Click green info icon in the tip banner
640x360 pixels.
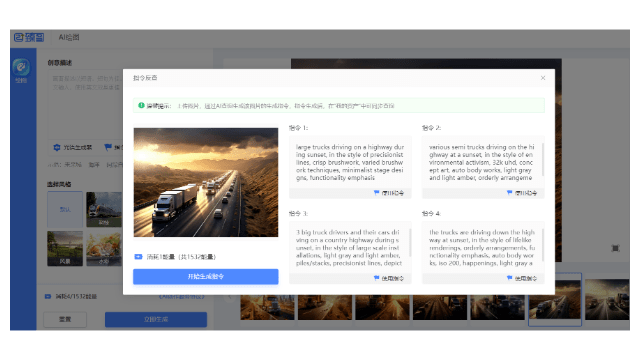pos(141,105)
